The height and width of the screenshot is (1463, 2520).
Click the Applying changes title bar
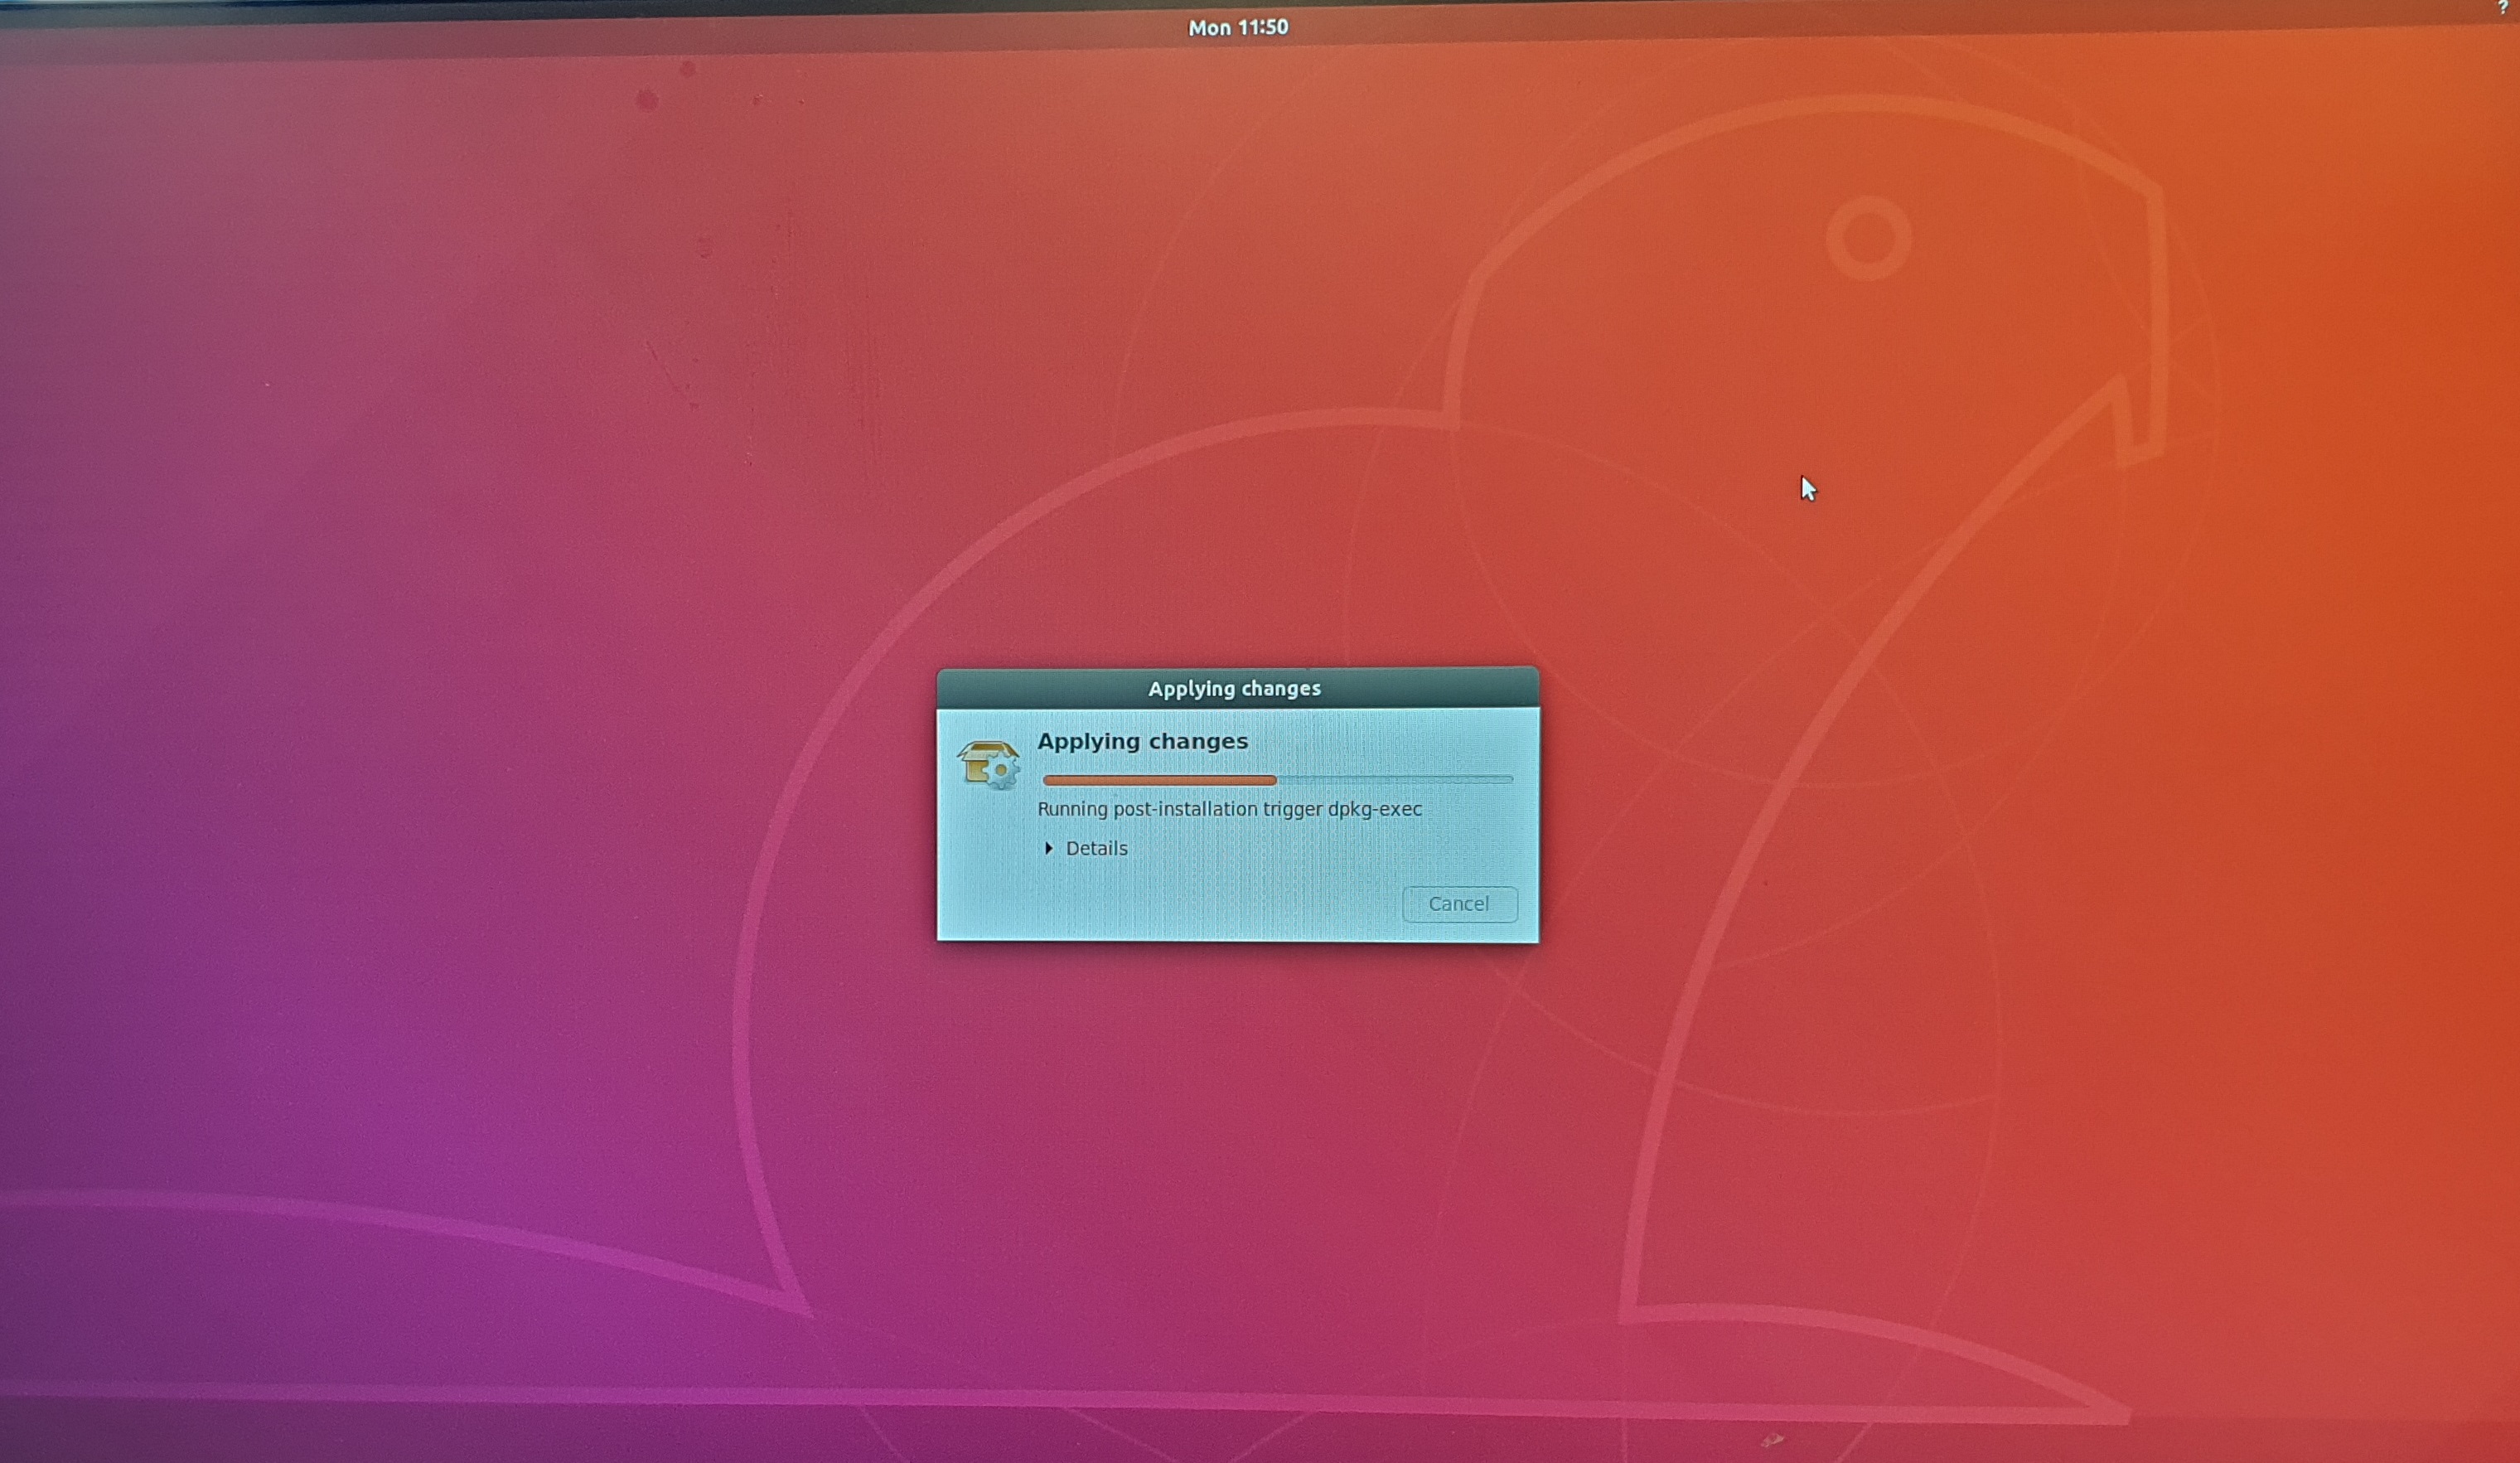point(1236,688)
